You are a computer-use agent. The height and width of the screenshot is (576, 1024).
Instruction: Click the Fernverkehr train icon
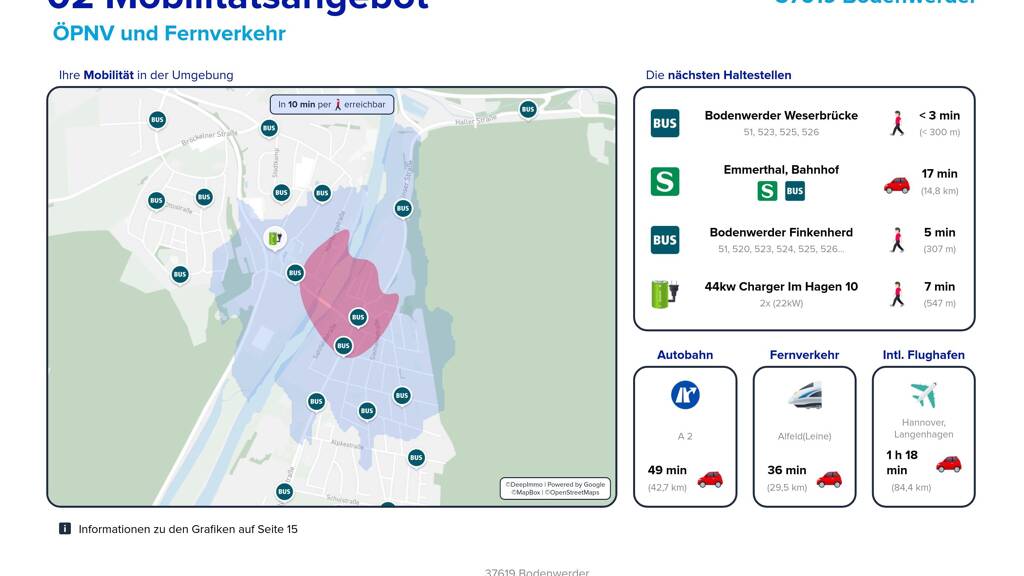804,396
